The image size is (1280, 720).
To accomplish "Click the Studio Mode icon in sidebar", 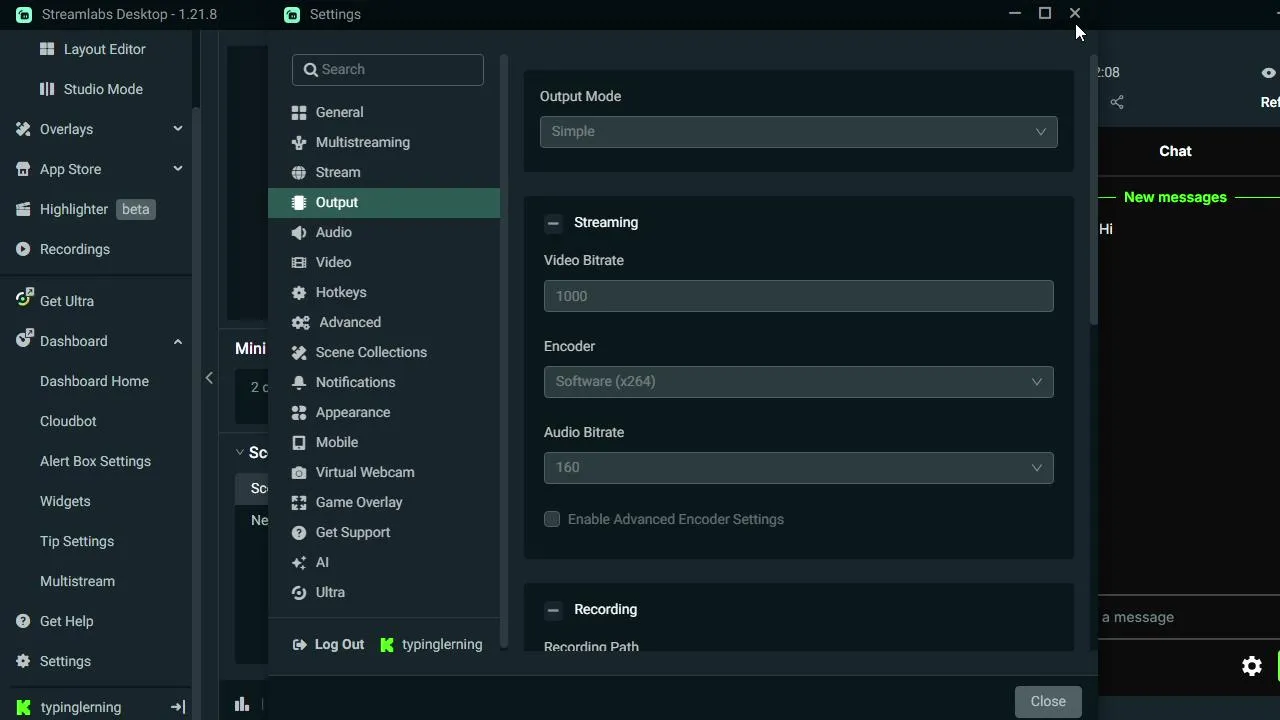I will 47,89.
